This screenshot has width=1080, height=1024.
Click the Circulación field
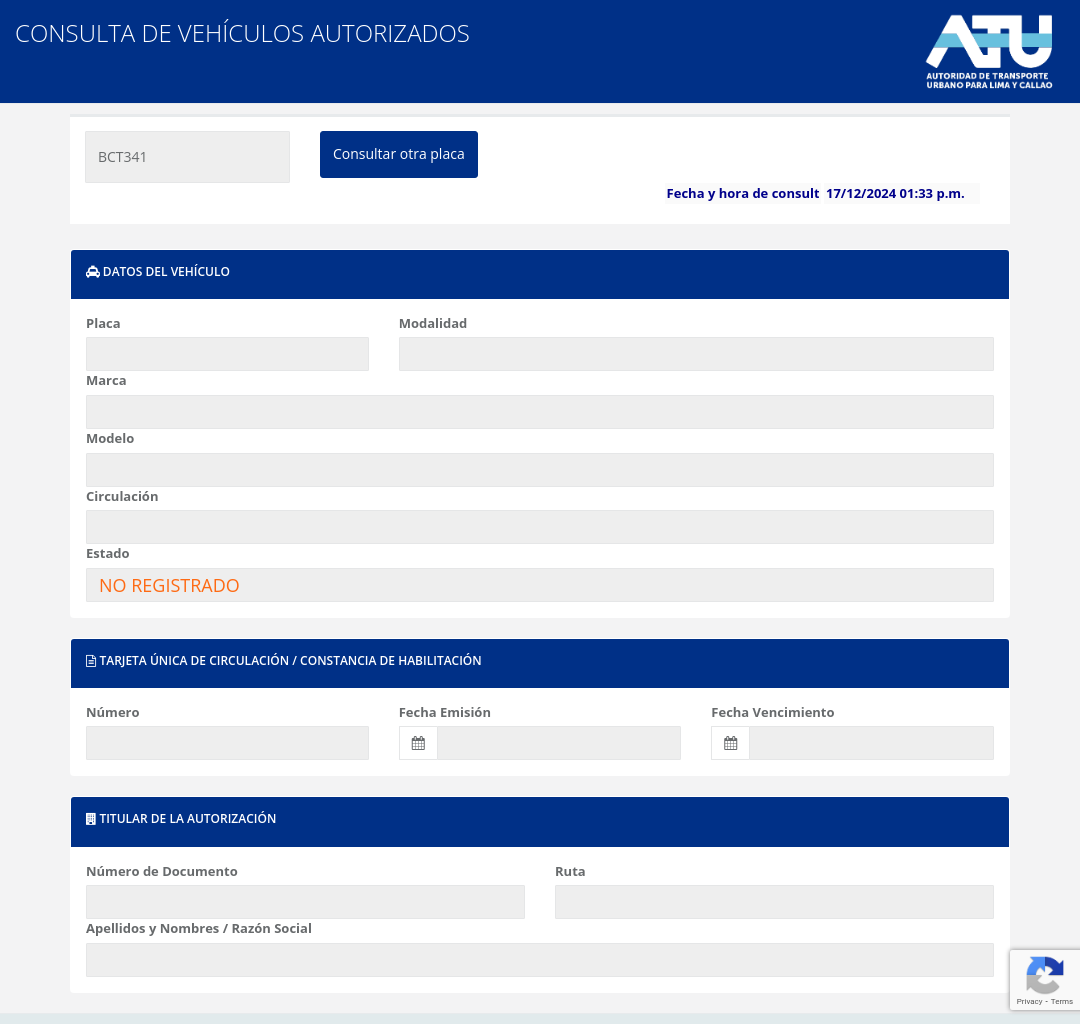click(540, 527)
